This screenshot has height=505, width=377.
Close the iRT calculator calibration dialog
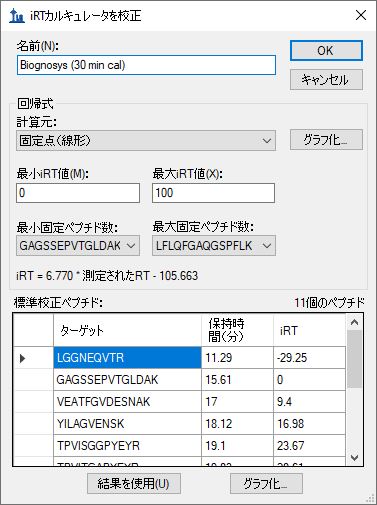361,15
